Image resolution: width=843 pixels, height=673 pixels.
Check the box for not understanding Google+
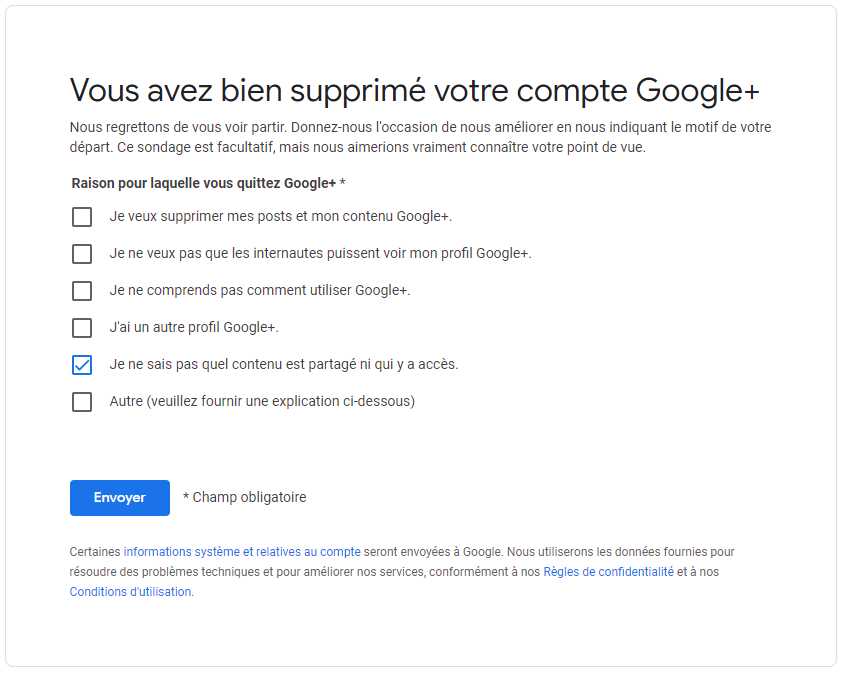tap(82, 291)
